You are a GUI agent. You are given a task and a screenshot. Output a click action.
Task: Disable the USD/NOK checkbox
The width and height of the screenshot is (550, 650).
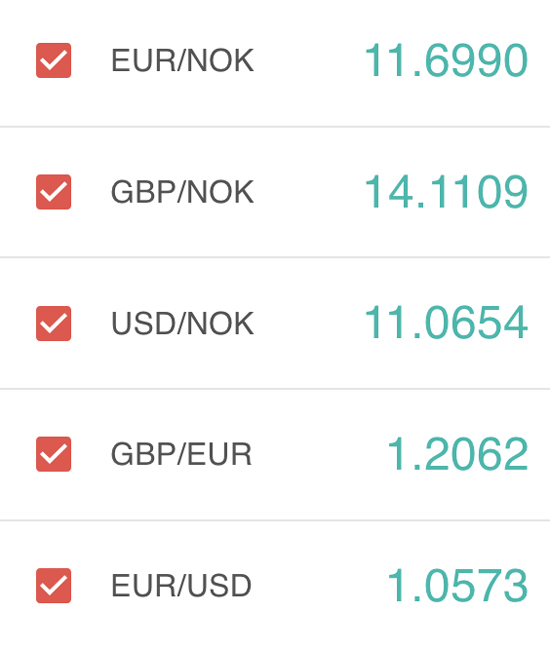[x=53, y=323]
